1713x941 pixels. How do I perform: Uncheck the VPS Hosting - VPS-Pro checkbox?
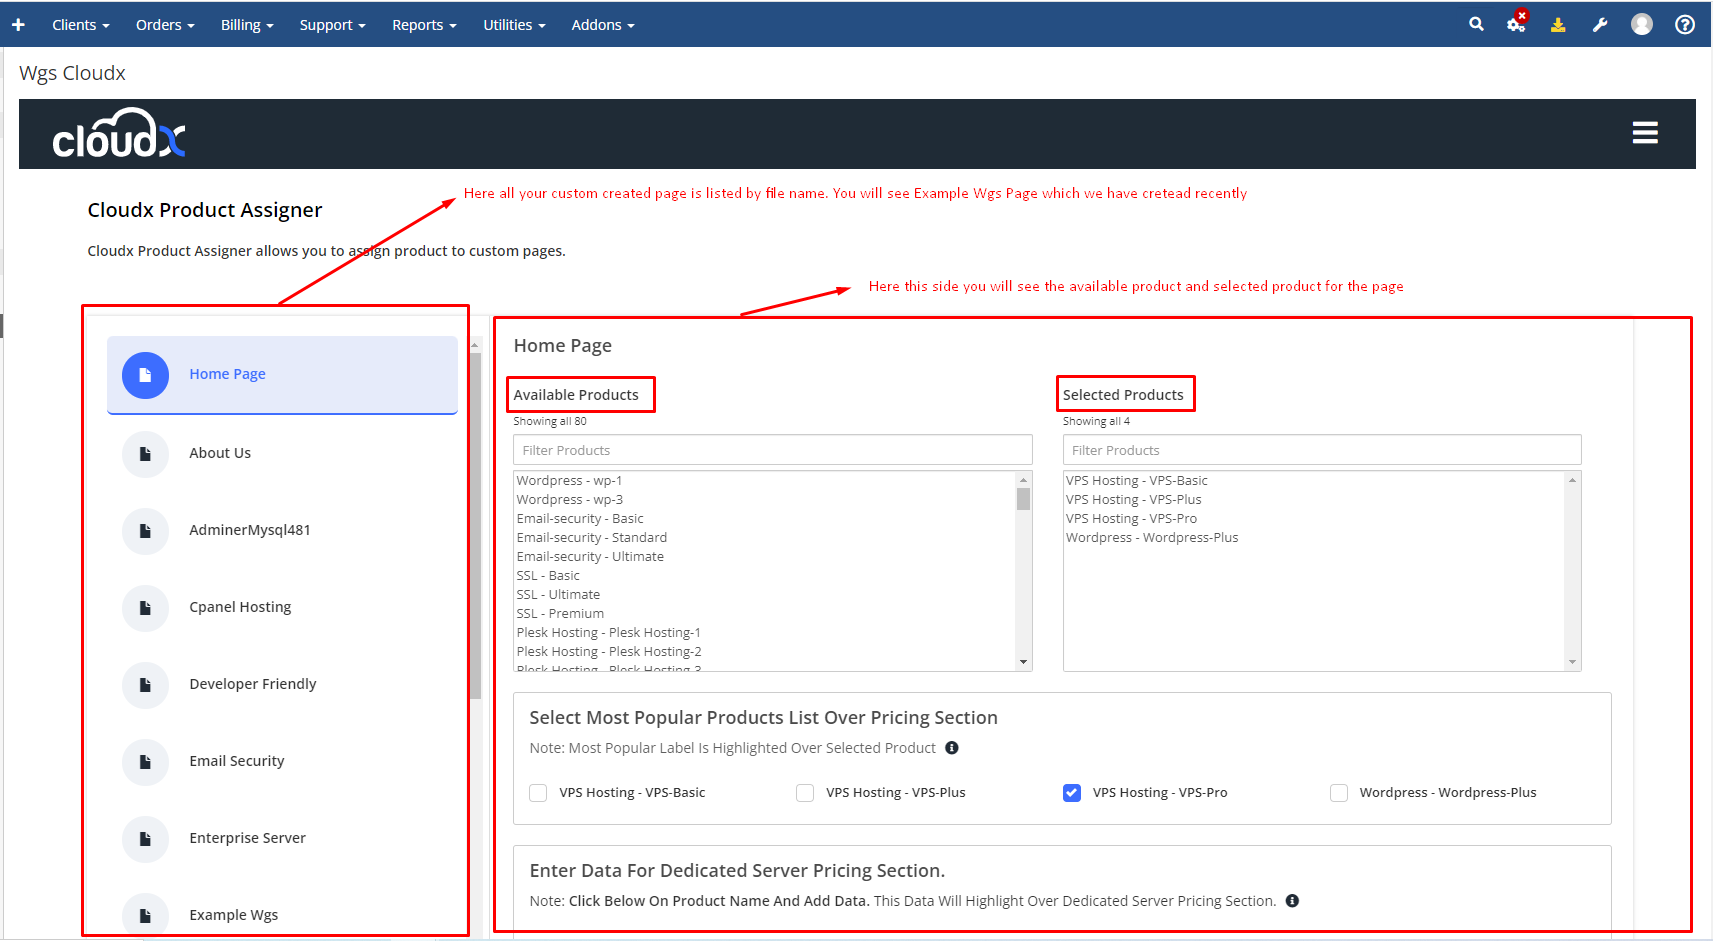pos(1072,793)
